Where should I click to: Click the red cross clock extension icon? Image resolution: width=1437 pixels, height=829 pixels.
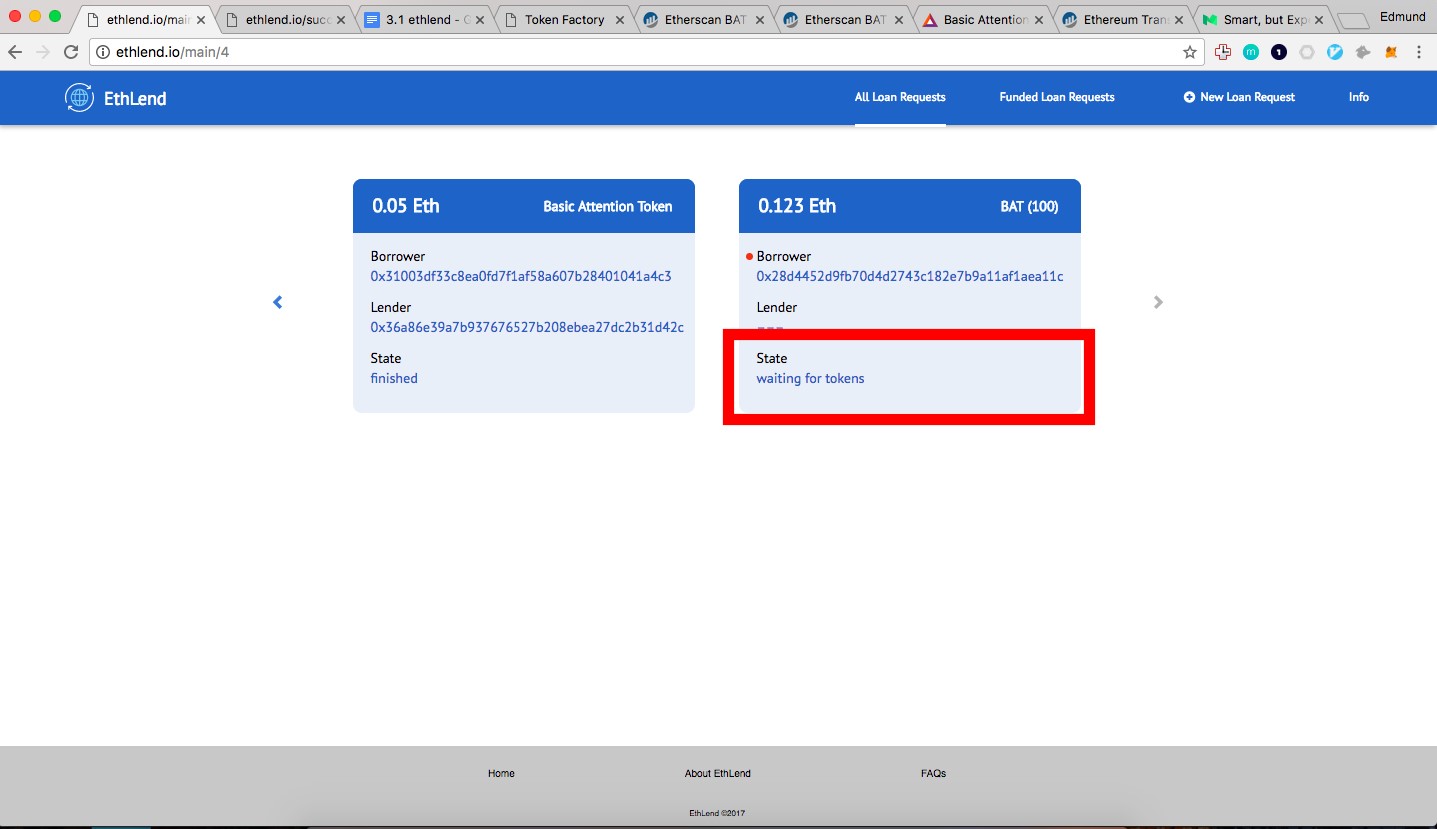coord(1223,52)
